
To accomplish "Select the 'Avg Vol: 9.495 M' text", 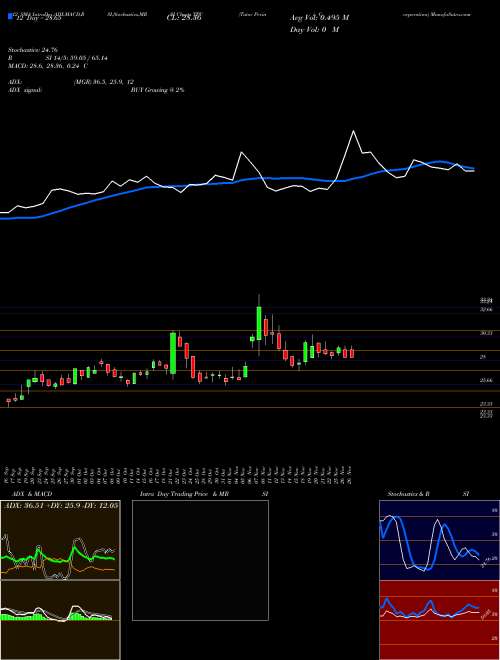I will click(x=320, y=18).
